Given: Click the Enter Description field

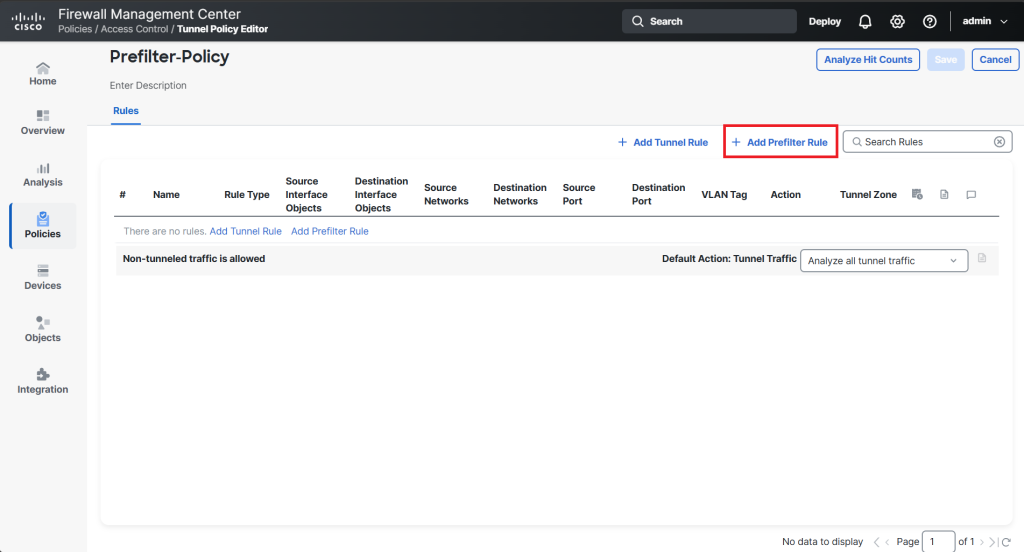Looking at the screenshot, I should (x=148, y=86).
